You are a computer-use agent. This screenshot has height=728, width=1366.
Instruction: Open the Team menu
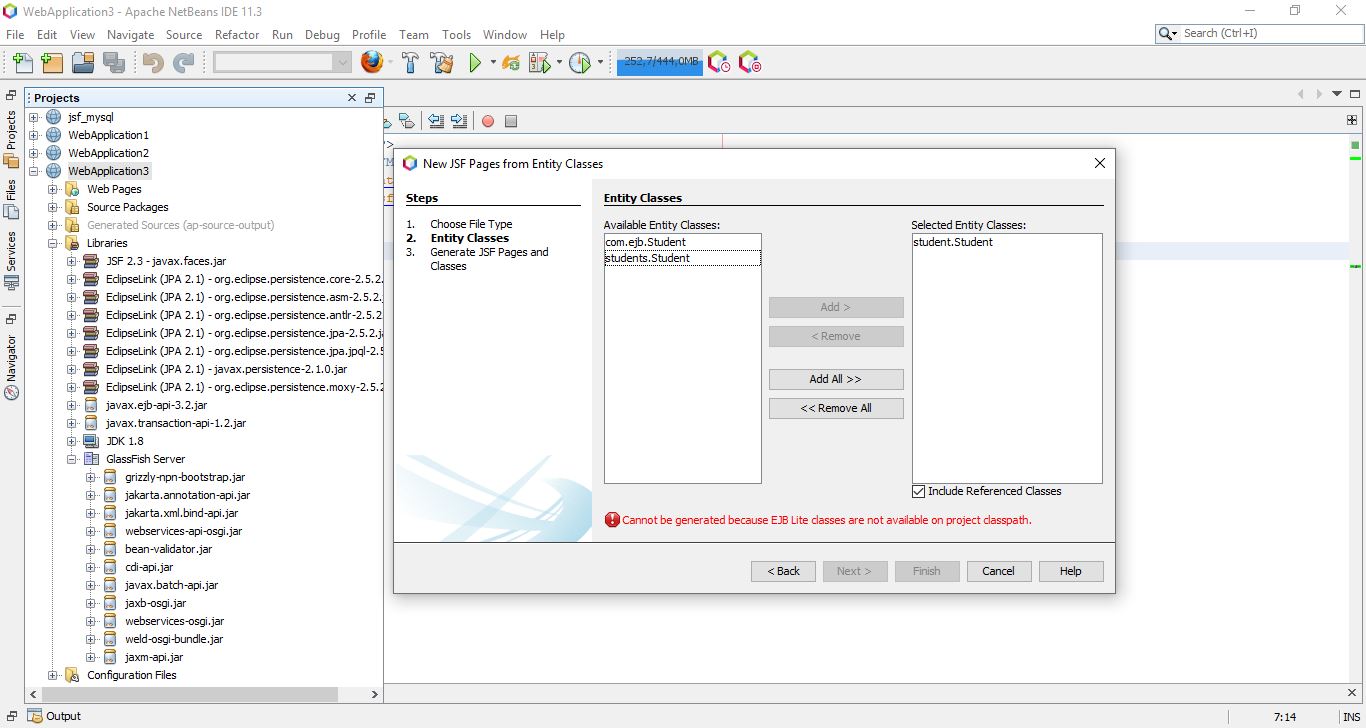click(x=413, y=34)
